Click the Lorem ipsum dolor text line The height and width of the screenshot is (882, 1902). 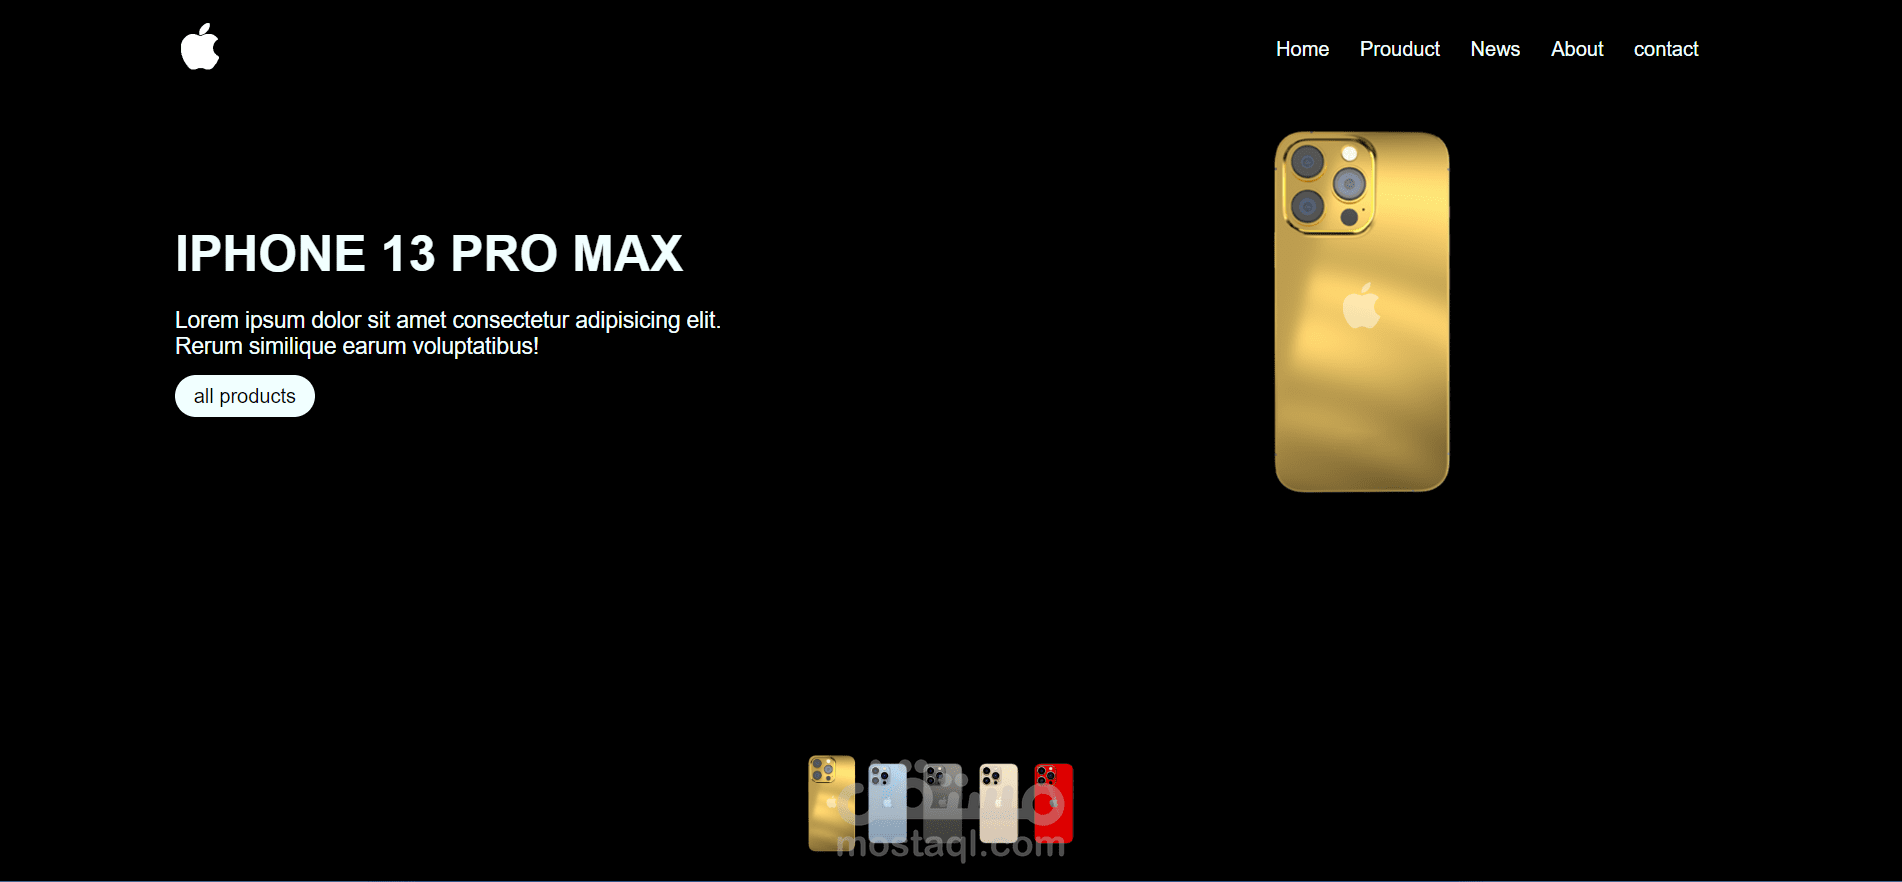point(448,320)
